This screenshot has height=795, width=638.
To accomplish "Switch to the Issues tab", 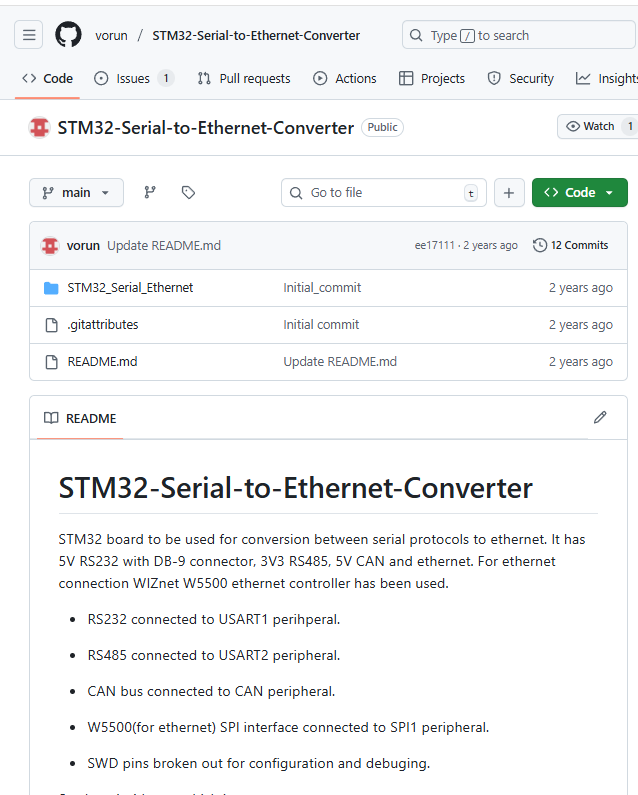I will pyautogui.click(x=133, y=78).
